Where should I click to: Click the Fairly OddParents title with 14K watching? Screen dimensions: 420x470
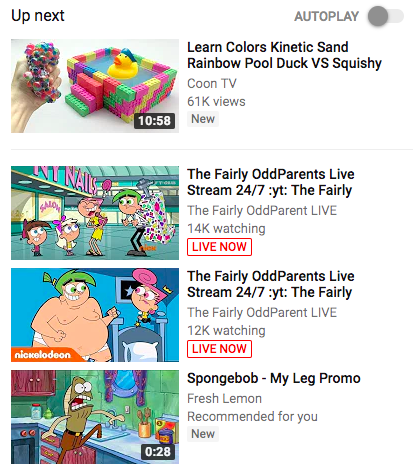tap(270, 182)
